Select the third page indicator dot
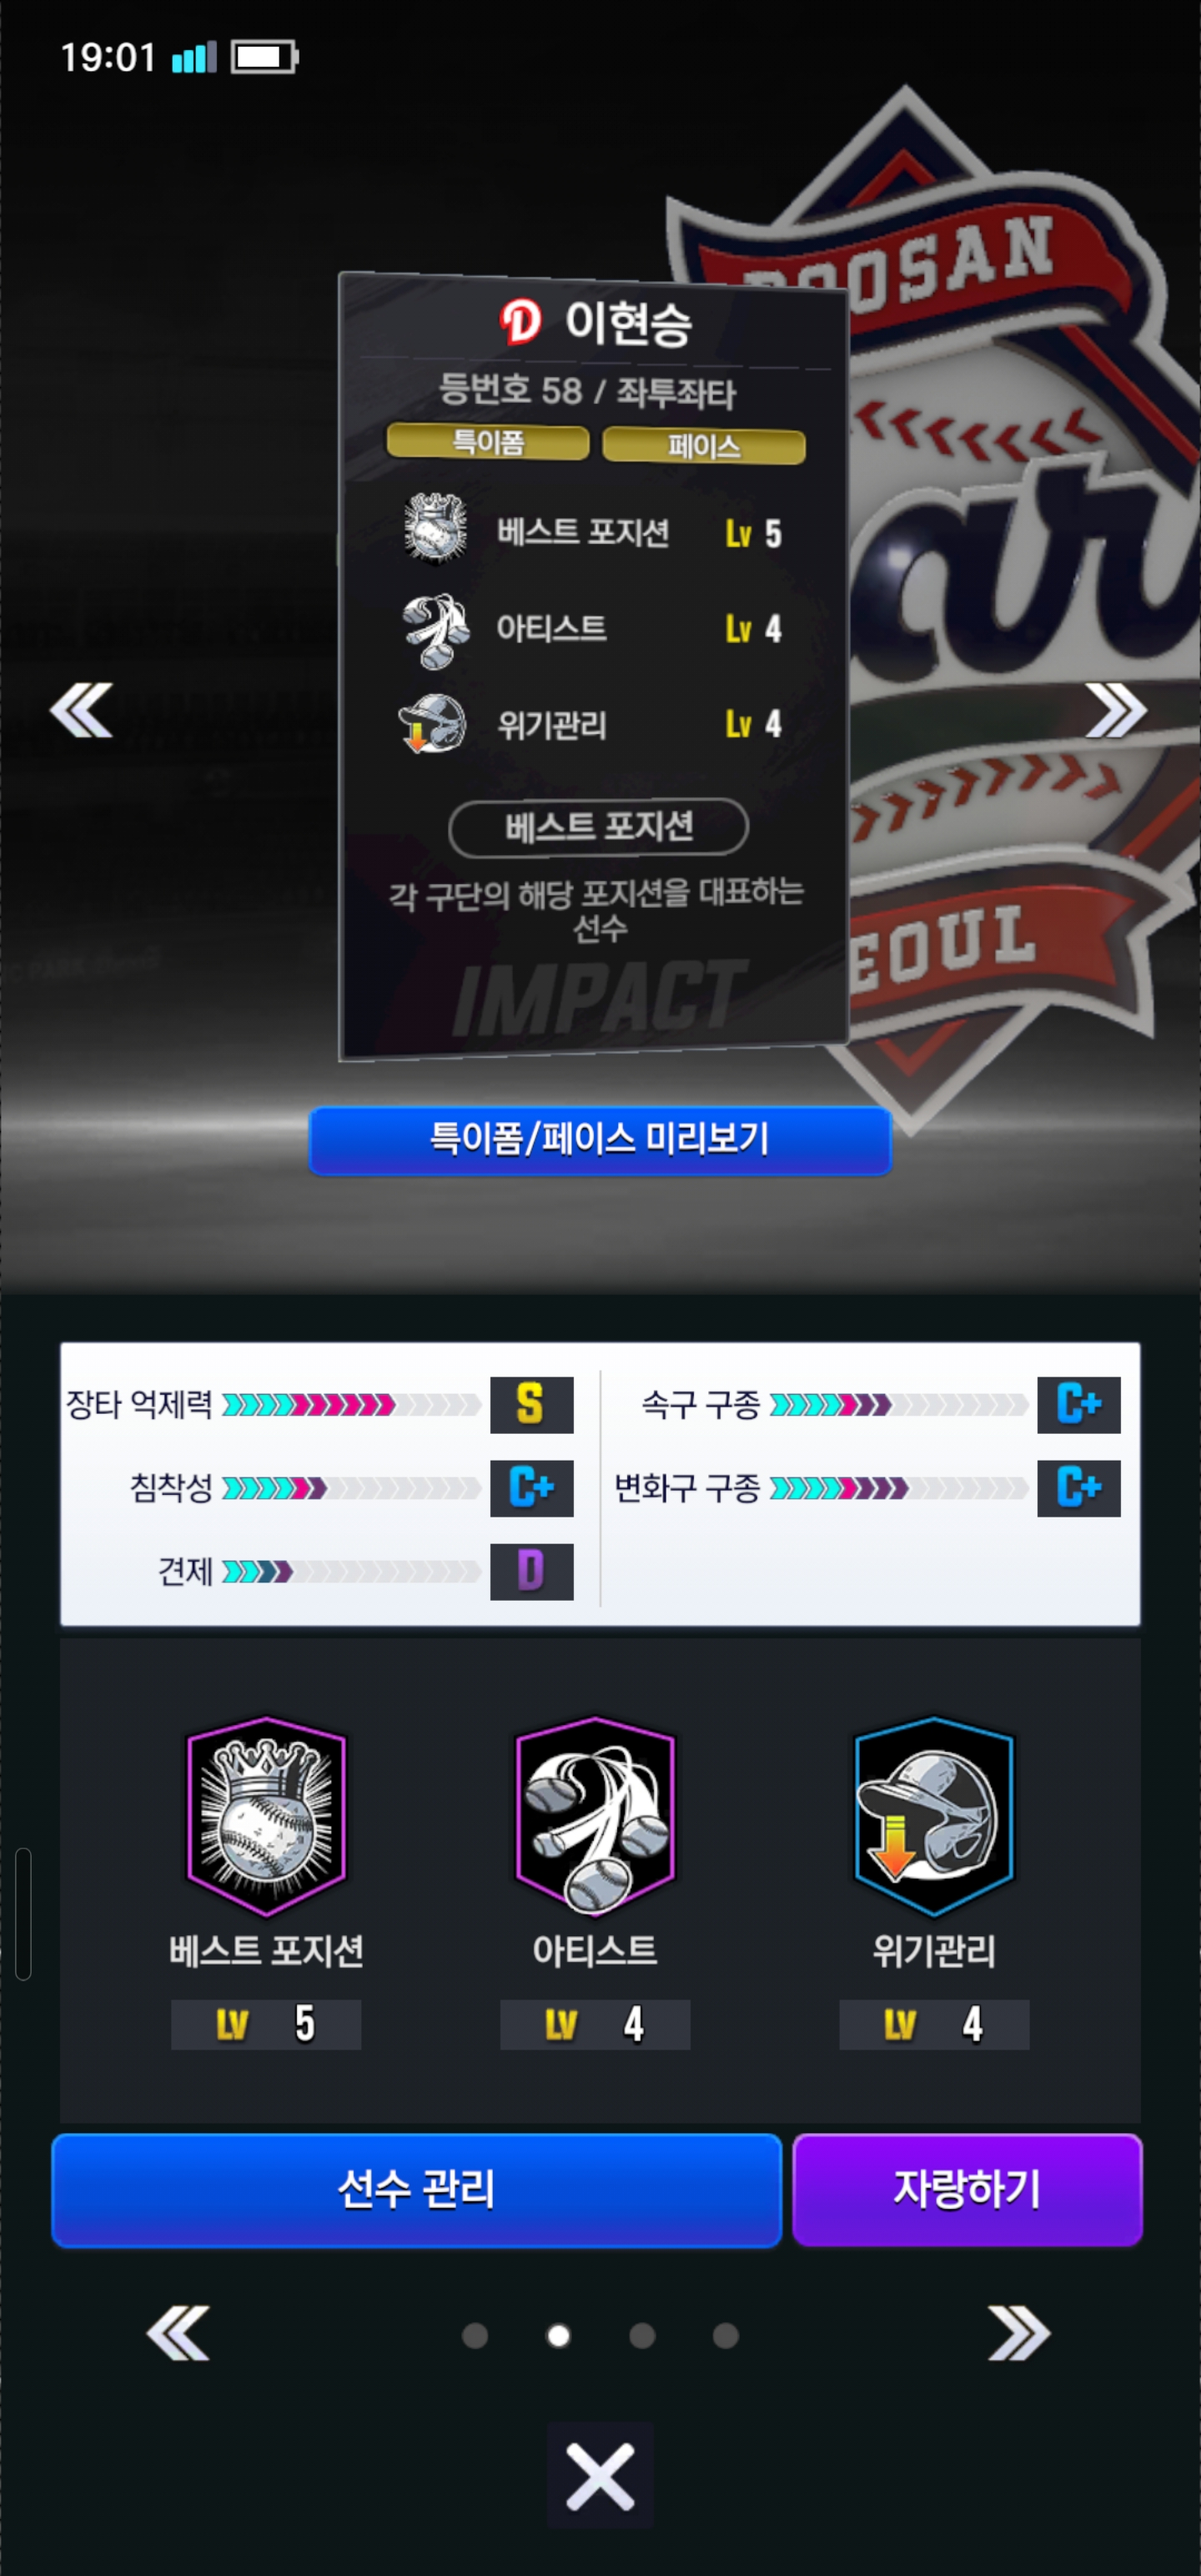The image size is (1201, 2576). point(642,2336)
